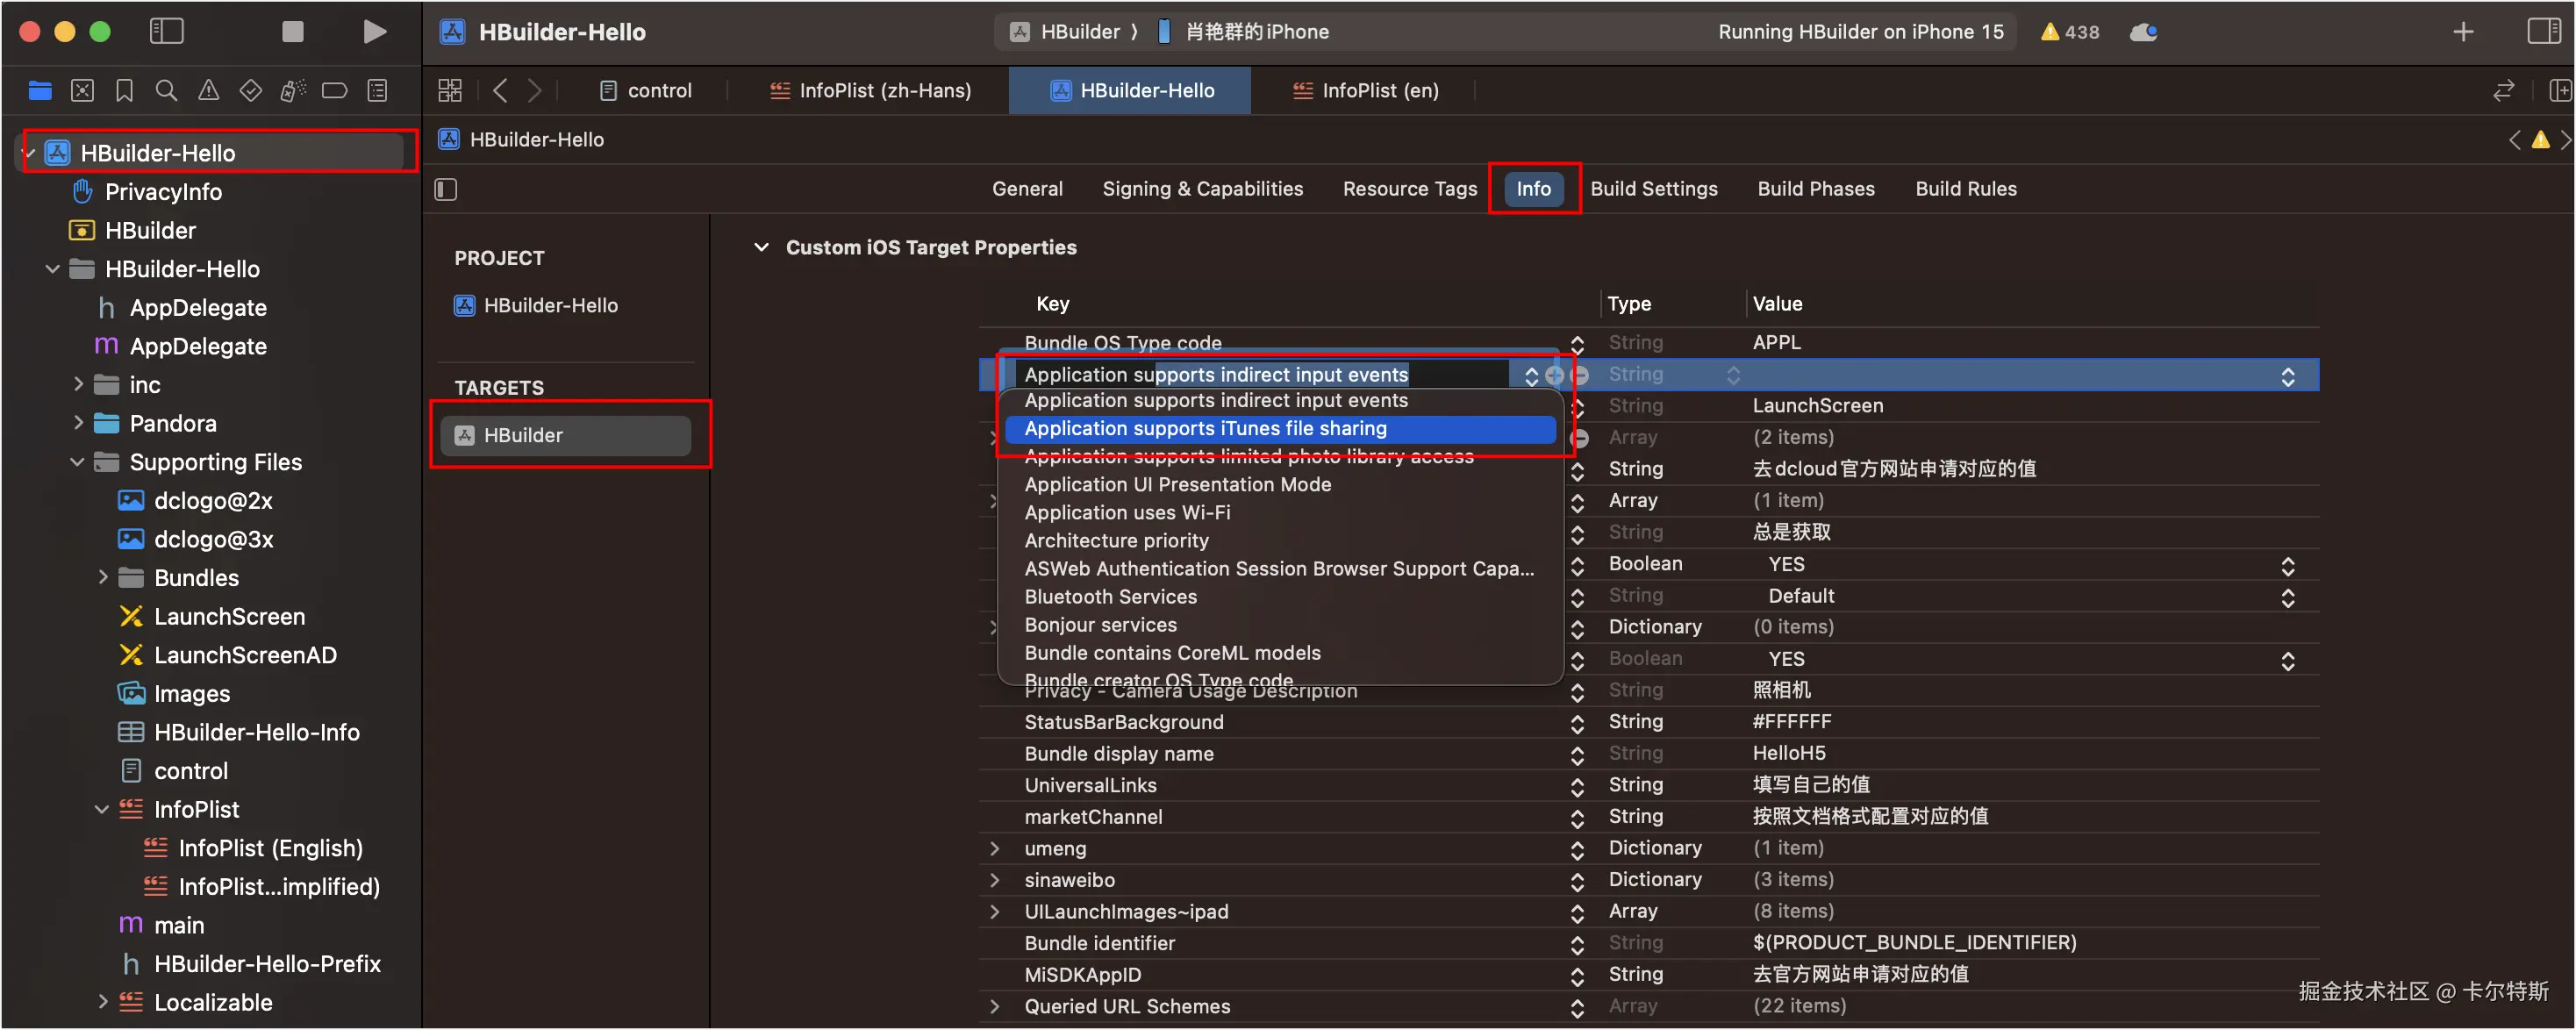Image resolution: width=2576 pixels, height=1030 pixels.
Task: Open Boolean YES value dropdown stepper
Action: point(2287,565)
